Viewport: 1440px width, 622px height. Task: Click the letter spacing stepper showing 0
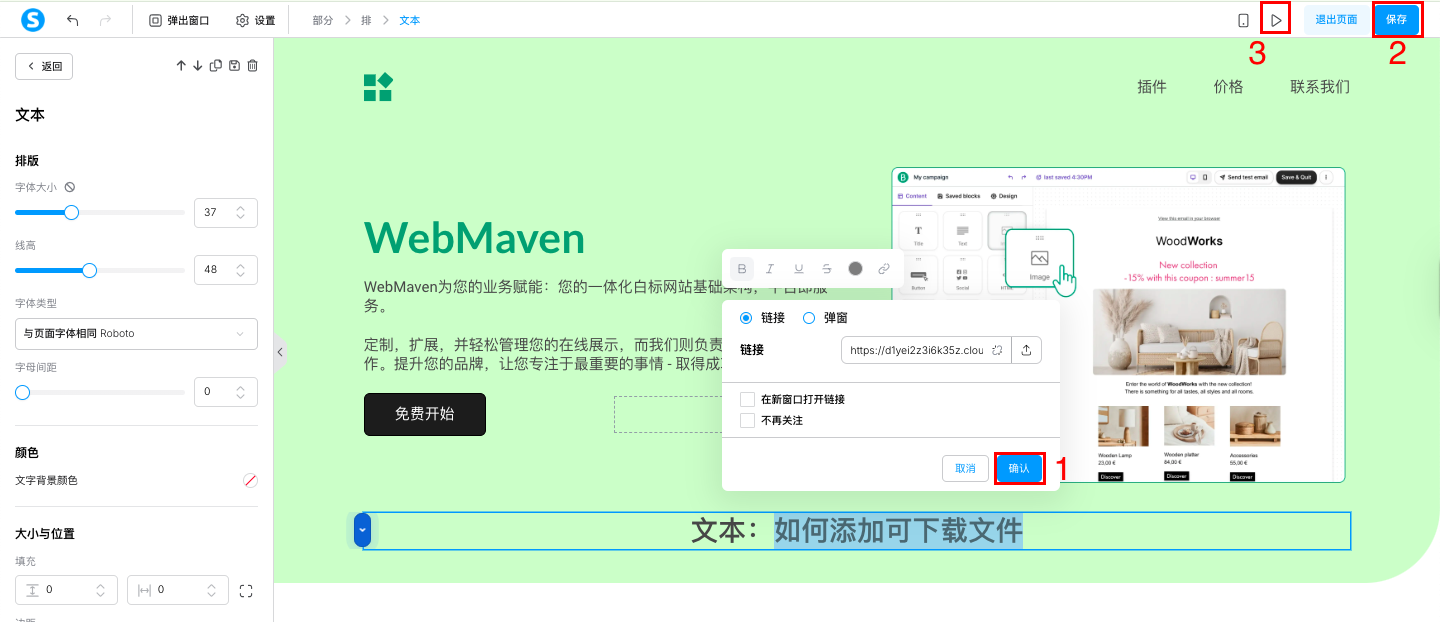click(226, 392)
